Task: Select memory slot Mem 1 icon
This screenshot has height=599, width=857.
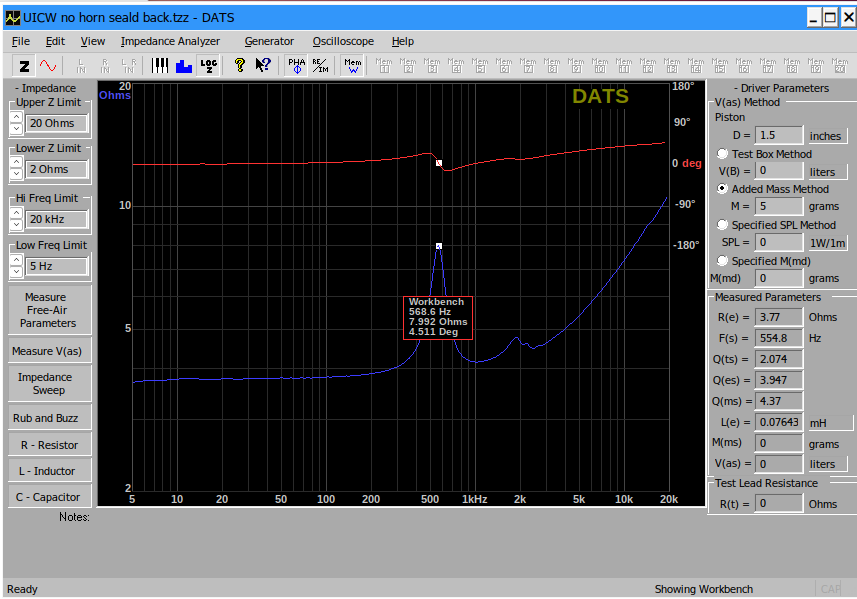Action: point(384,66)
